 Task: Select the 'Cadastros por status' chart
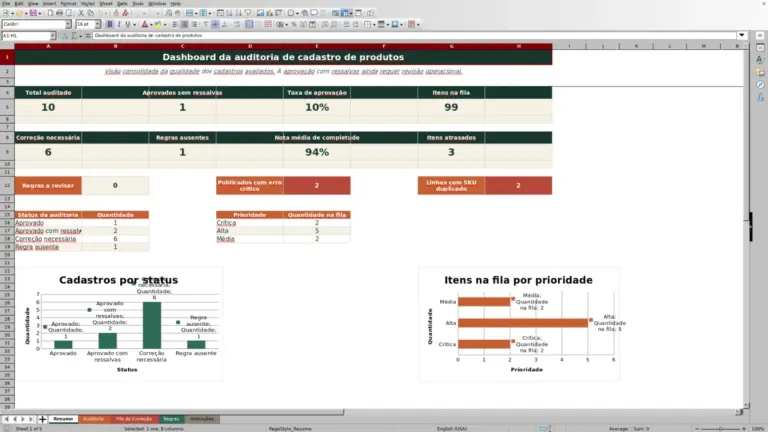119,324
